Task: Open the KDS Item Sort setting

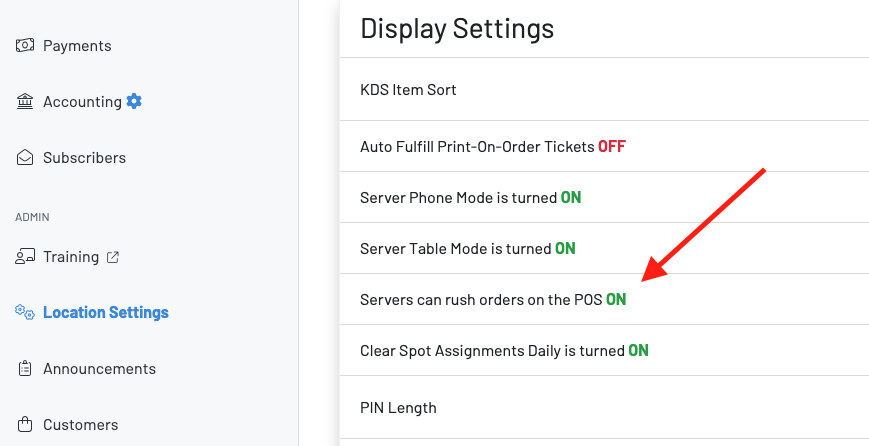Action: (408, 90)
